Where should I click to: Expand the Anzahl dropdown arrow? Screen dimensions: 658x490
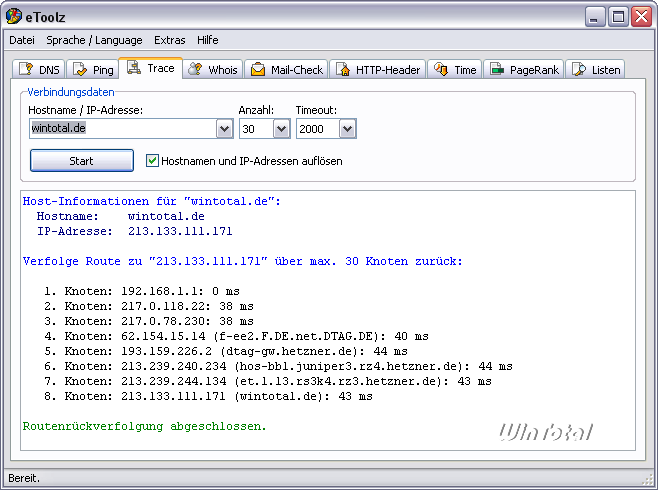tap(282, 129)
